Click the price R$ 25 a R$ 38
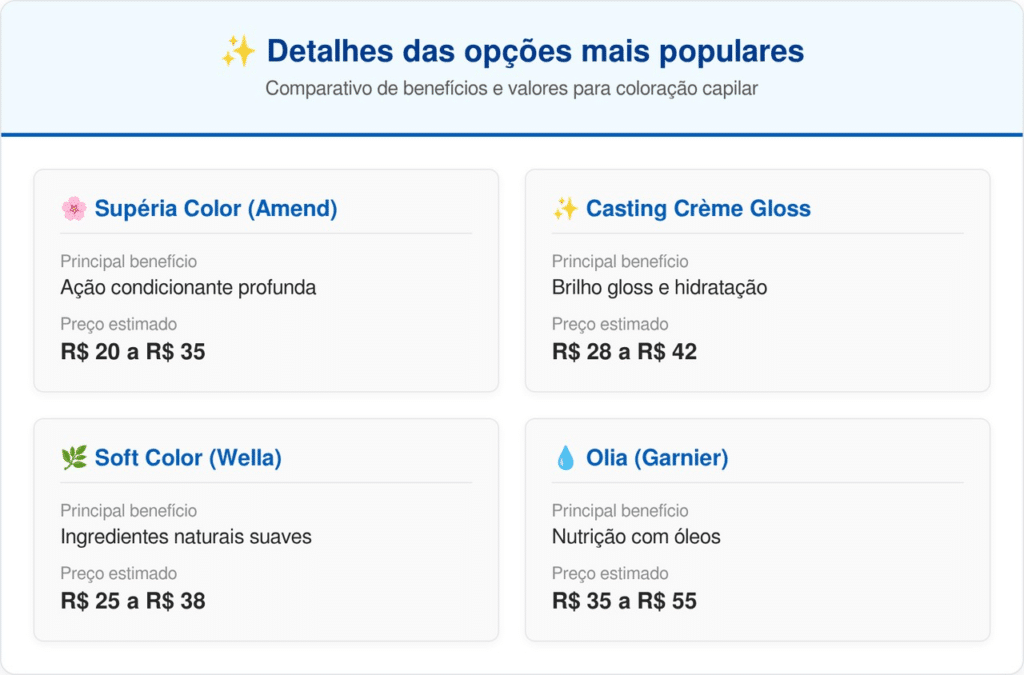The height and width of the screenshot is (675, 1024). coord(132,601)
